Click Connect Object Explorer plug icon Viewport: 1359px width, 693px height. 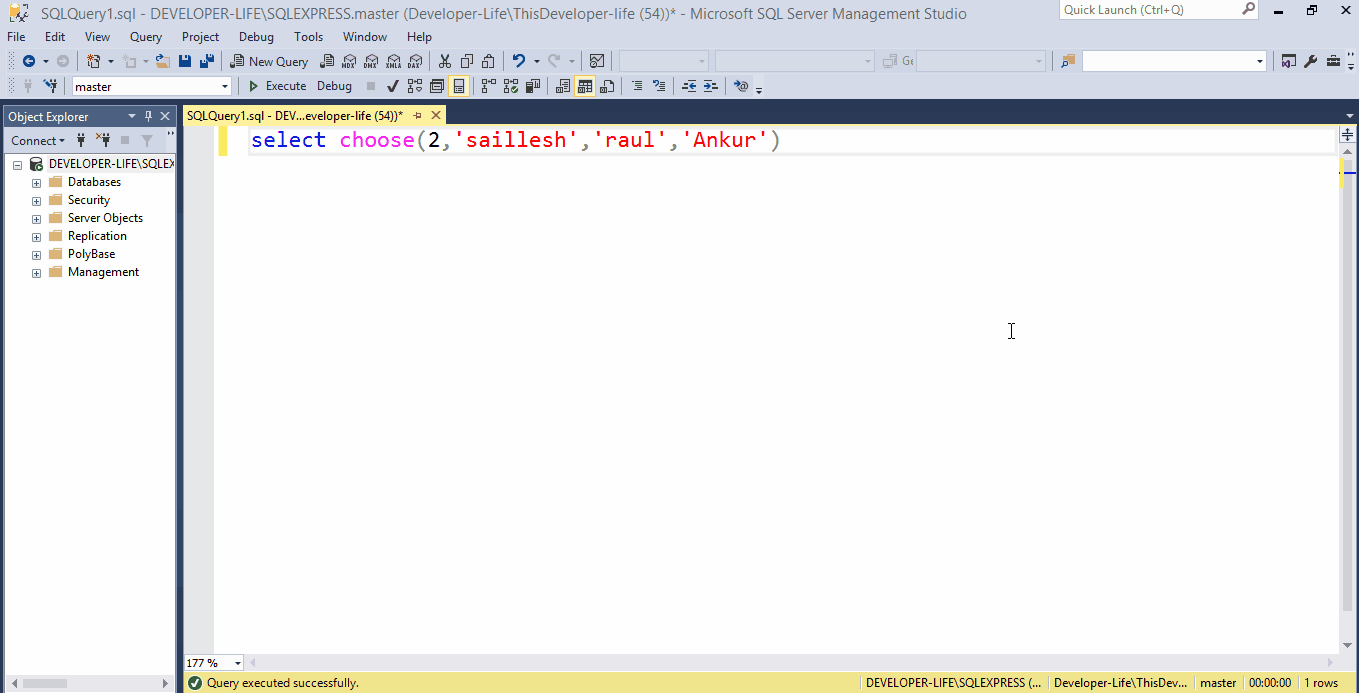81,140
